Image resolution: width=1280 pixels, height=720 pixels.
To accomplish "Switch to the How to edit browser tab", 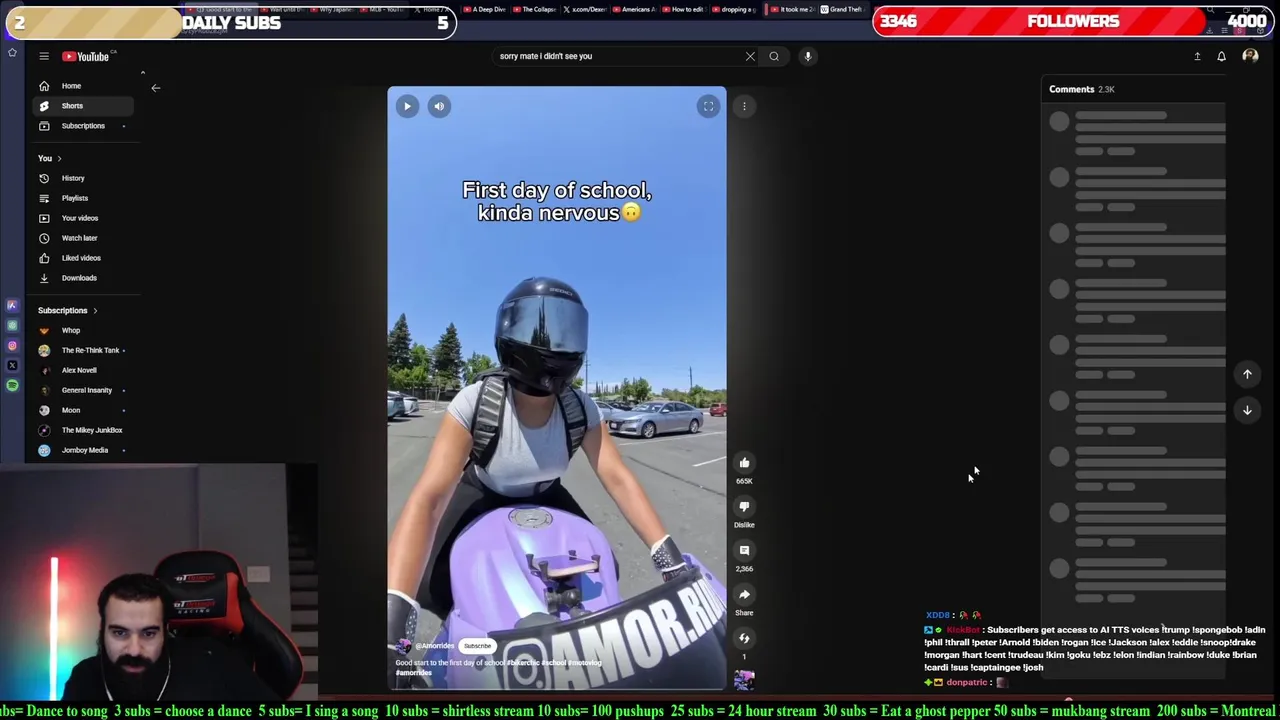I will 683,9.
